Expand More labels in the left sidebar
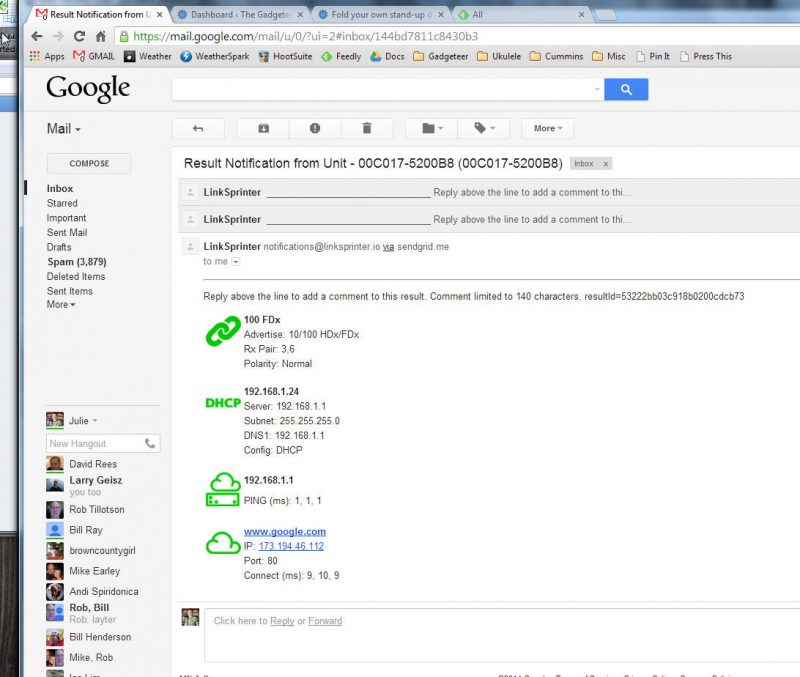Screen dimensions: 800x677 click(x=60, y=305)
